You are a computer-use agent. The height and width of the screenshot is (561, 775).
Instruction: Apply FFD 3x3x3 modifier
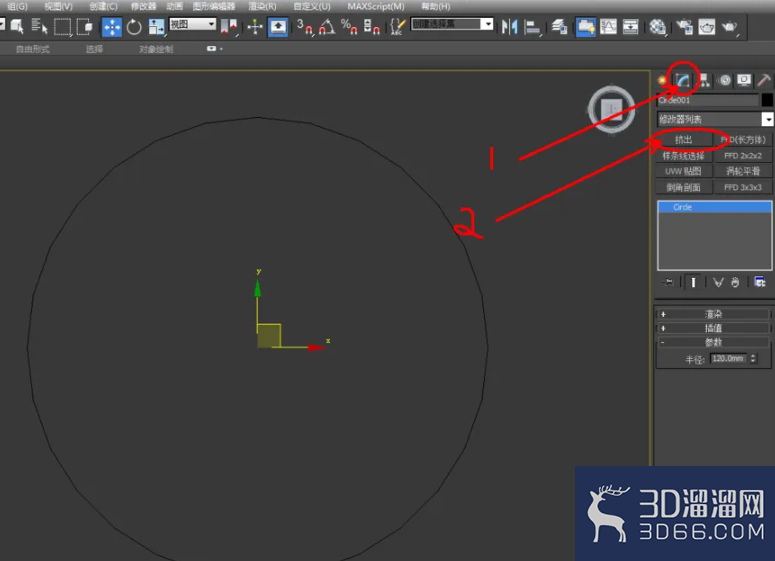pos(743,187)
